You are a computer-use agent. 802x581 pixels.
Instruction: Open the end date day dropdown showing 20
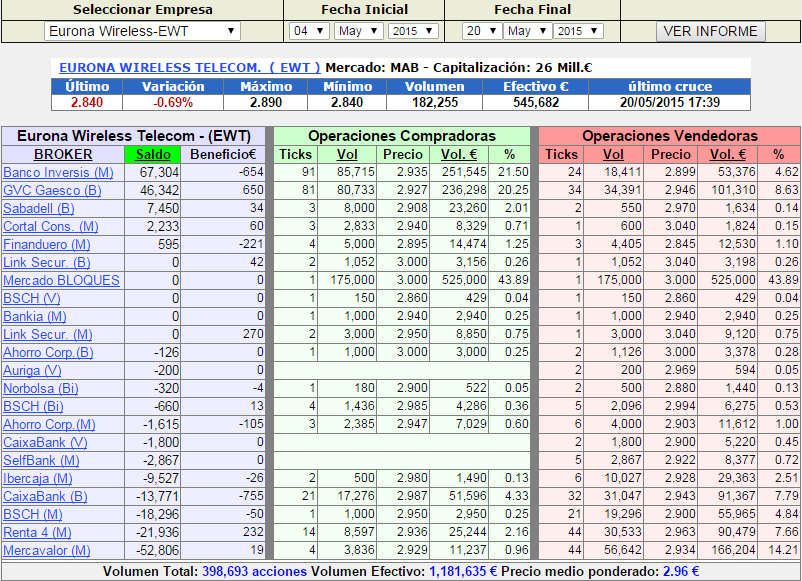tap(481, 31)
